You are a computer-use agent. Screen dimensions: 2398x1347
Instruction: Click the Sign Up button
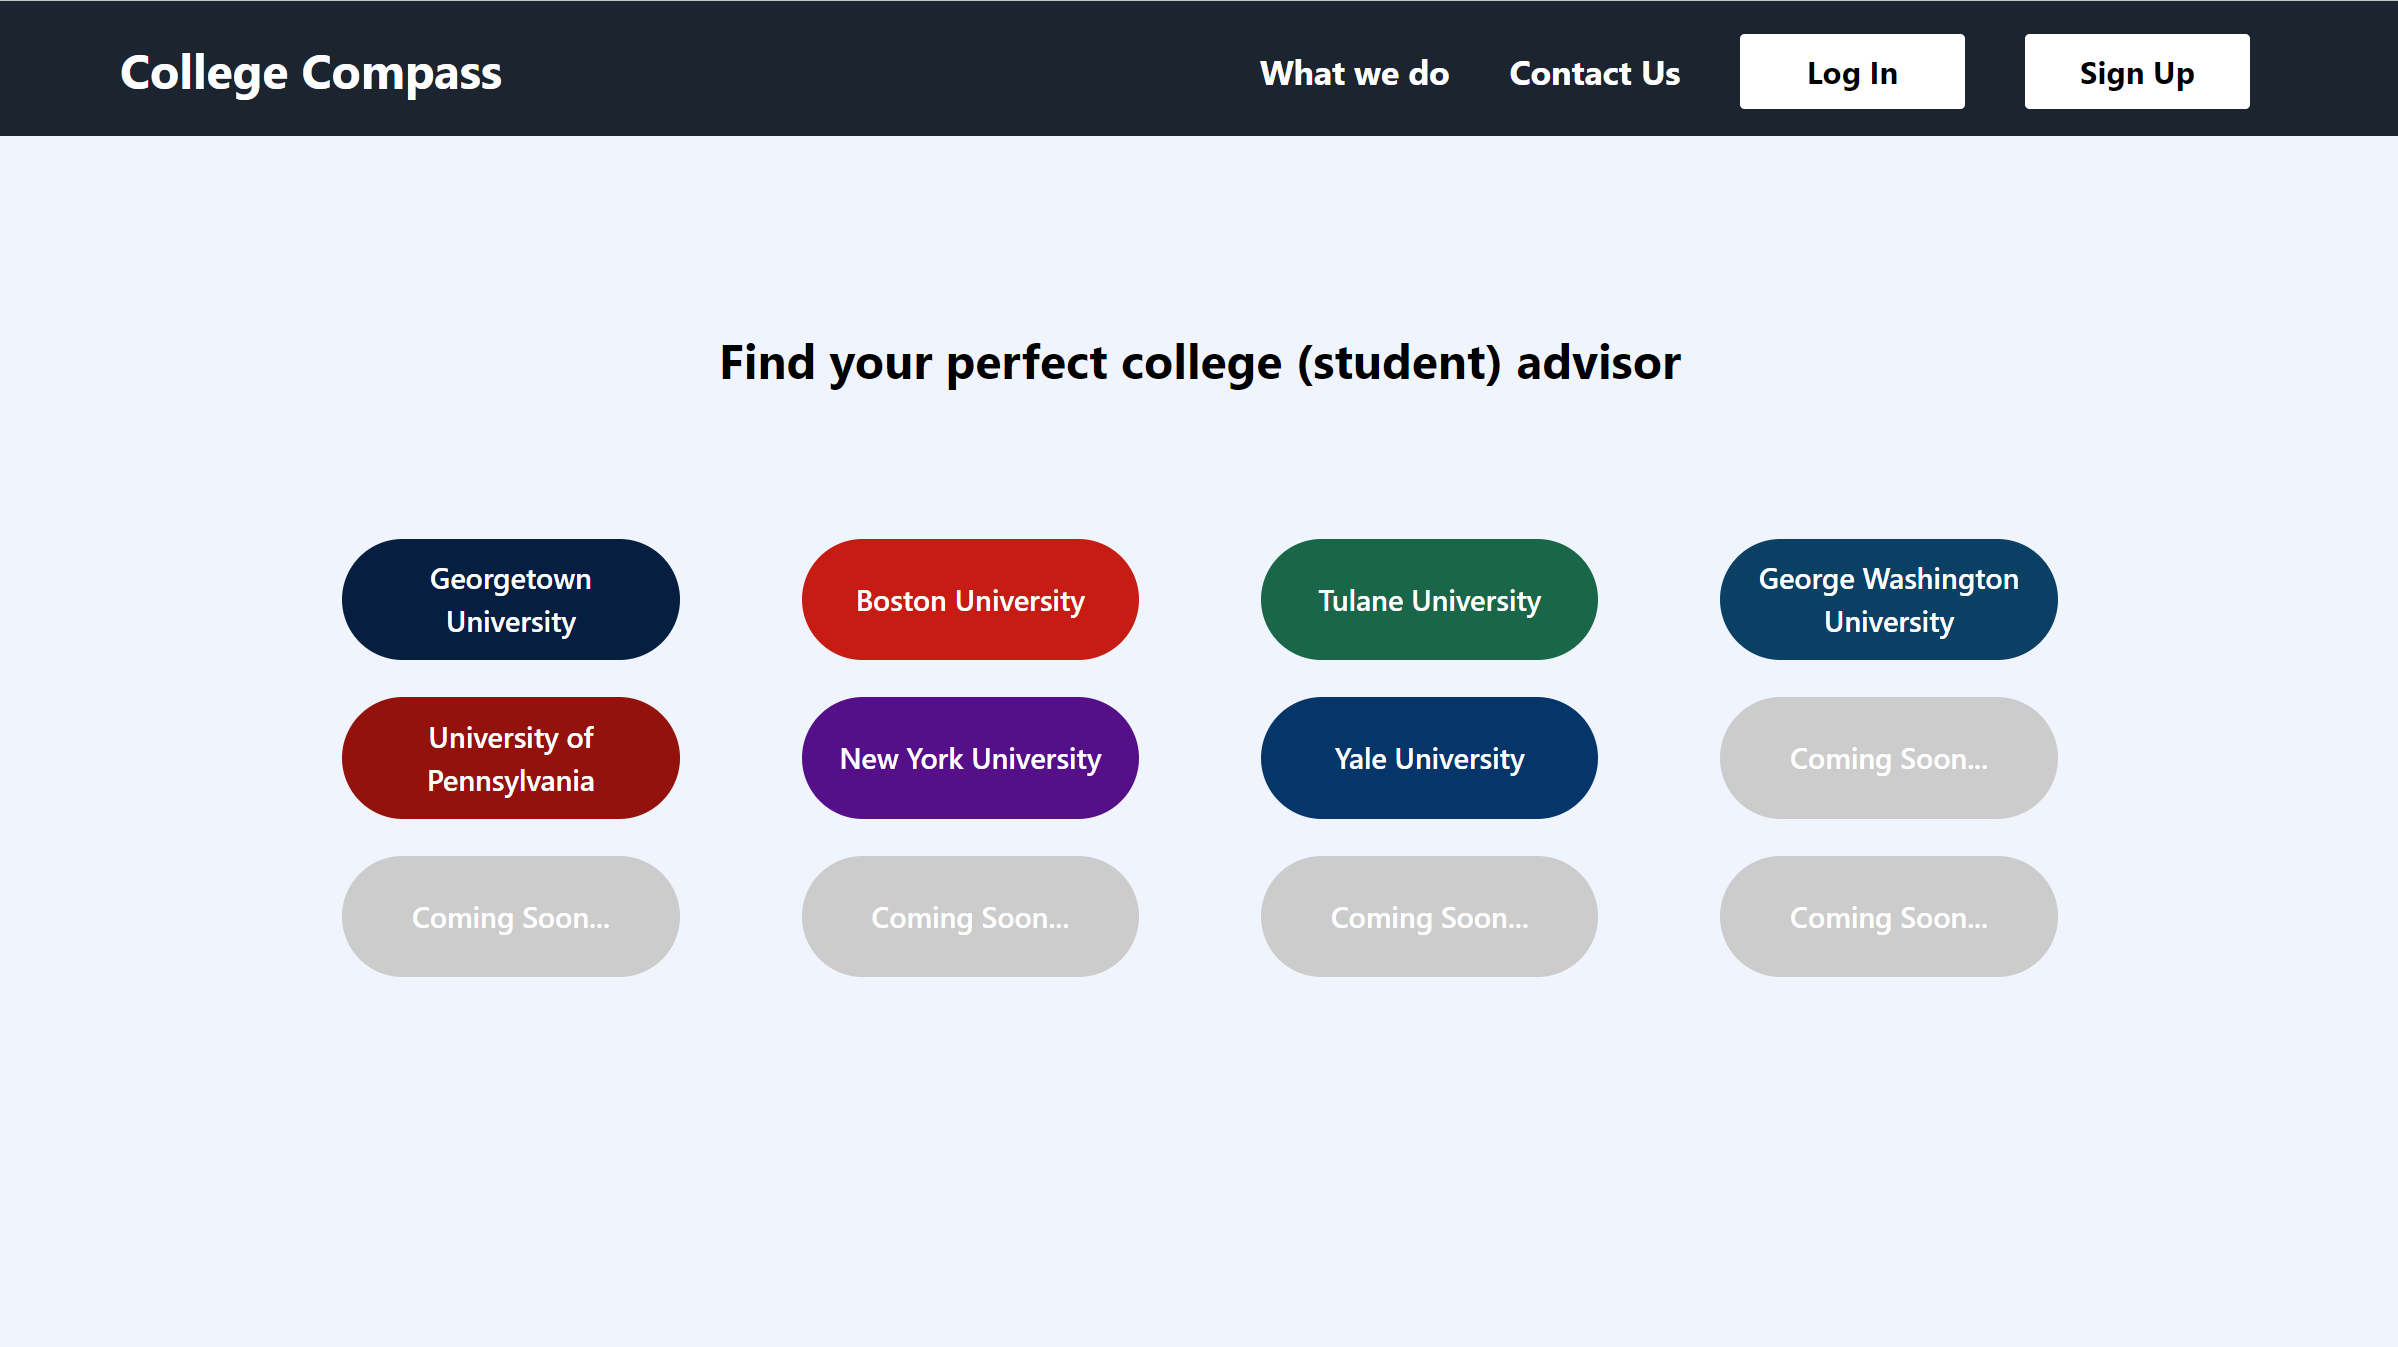[x=2137, y=72]
